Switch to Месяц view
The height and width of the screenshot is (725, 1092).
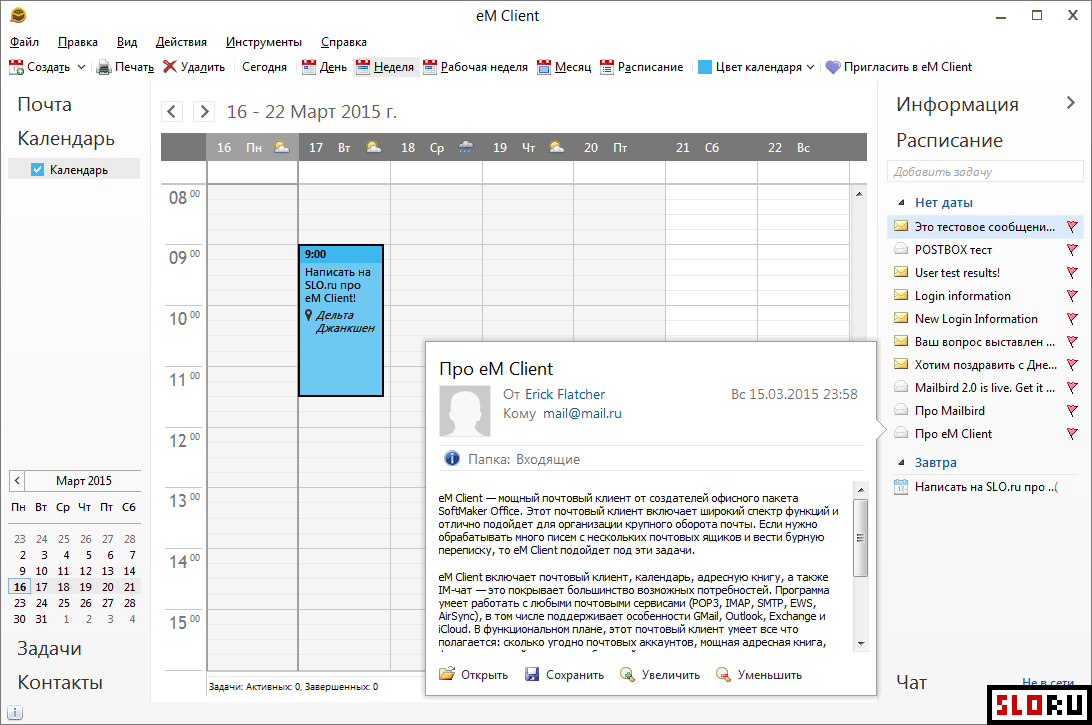564,67
